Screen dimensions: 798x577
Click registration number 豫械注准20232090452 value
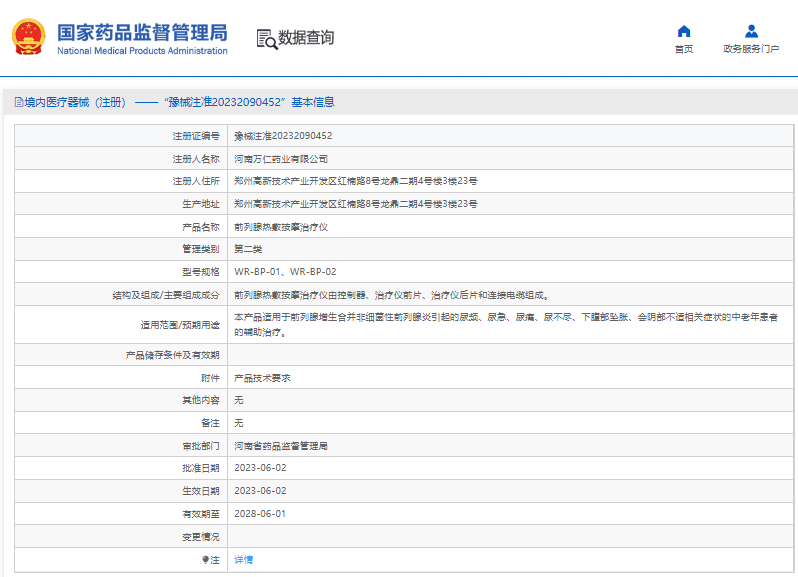[x=283, y=136]
